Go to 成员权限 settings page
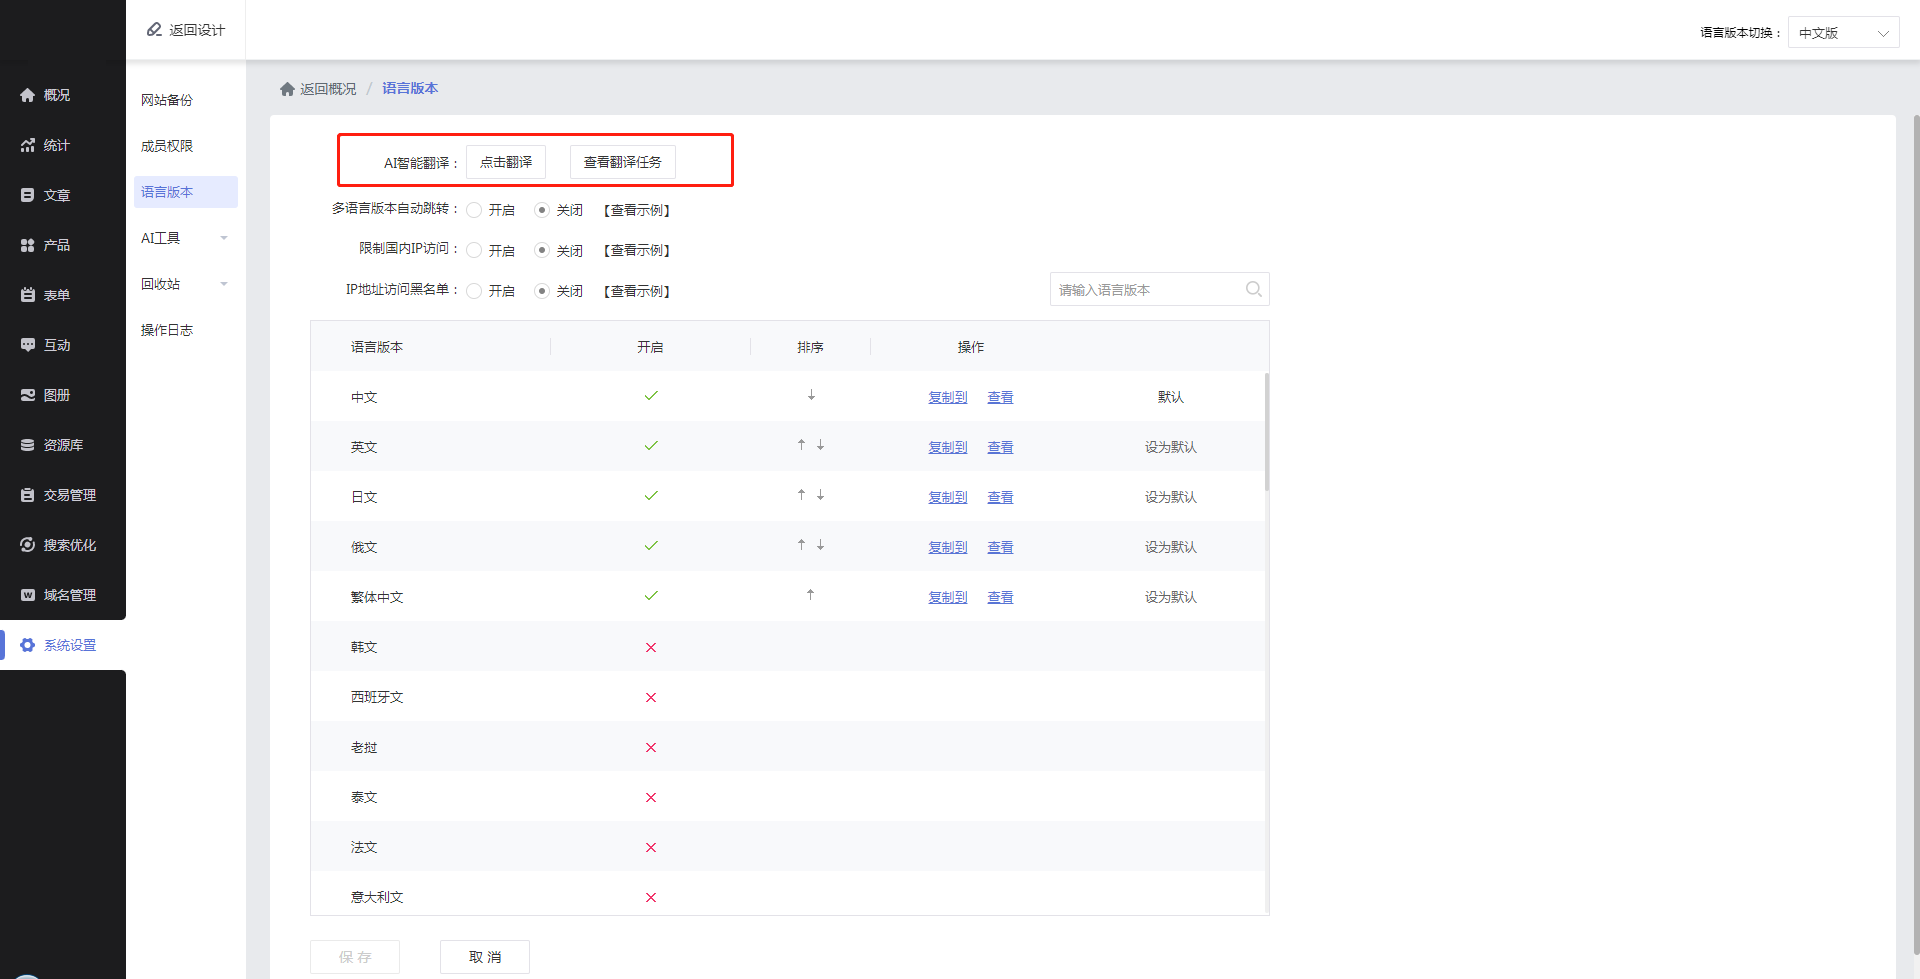 pos(167,146)
